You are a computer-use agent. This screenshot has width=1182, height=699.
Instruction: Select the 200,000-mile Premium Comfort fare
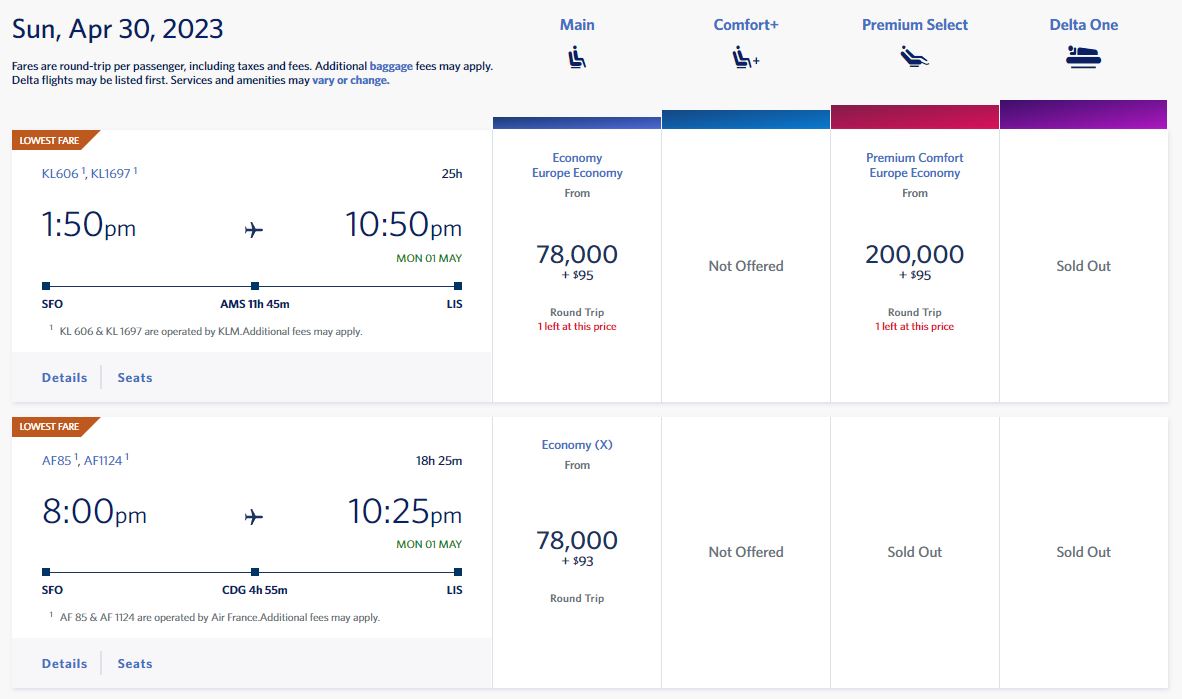914,257
